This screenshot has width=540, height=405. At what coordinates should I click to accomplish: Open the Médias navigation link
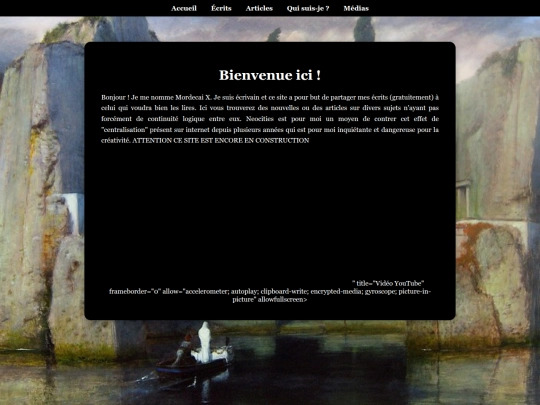pos(356,8)
